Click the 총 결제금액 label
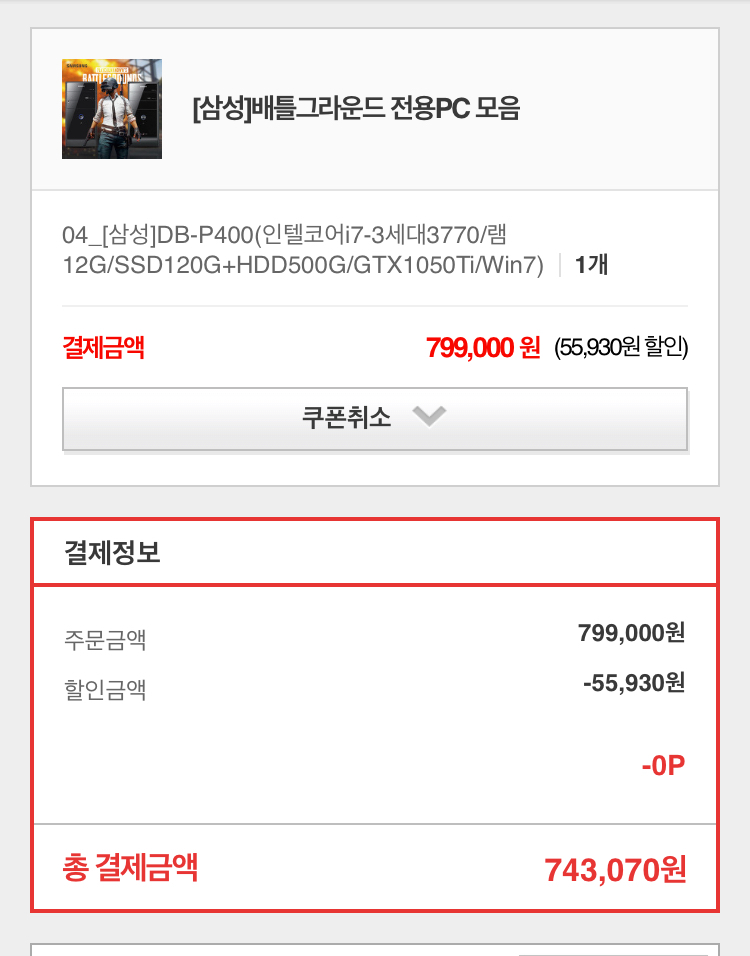This screenshot has width=750, height=956. point(130,867)
